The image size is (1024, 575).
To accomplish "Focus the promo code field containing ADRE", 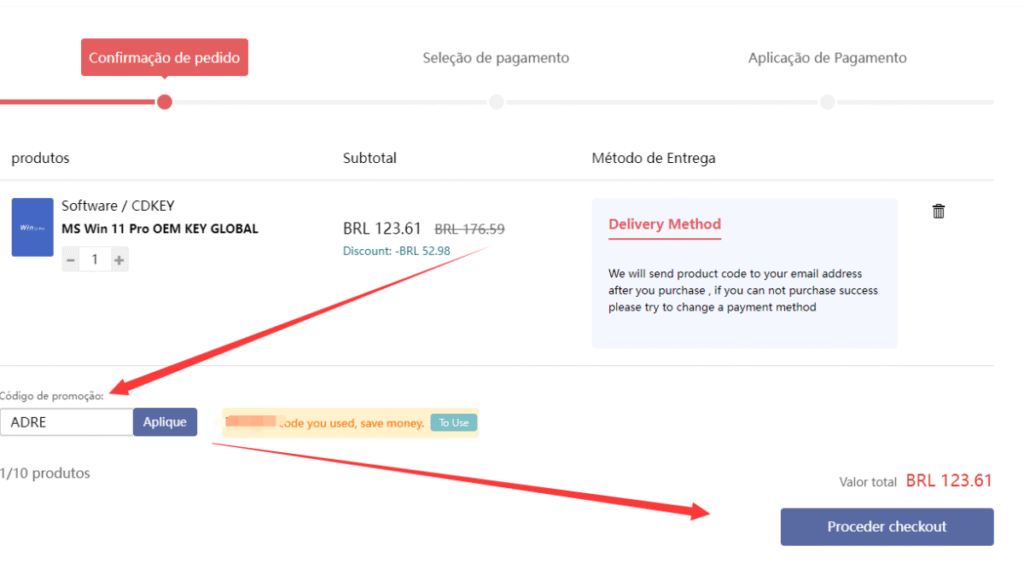I will [67, 422].
